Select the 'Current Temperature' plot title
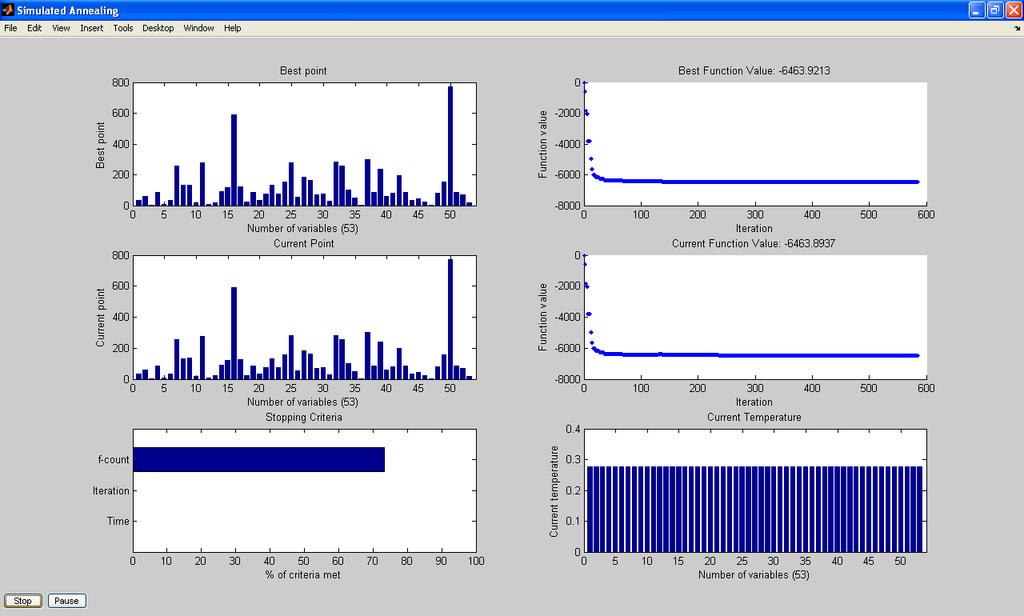1024x616 pixels. (x=754, y=417)
